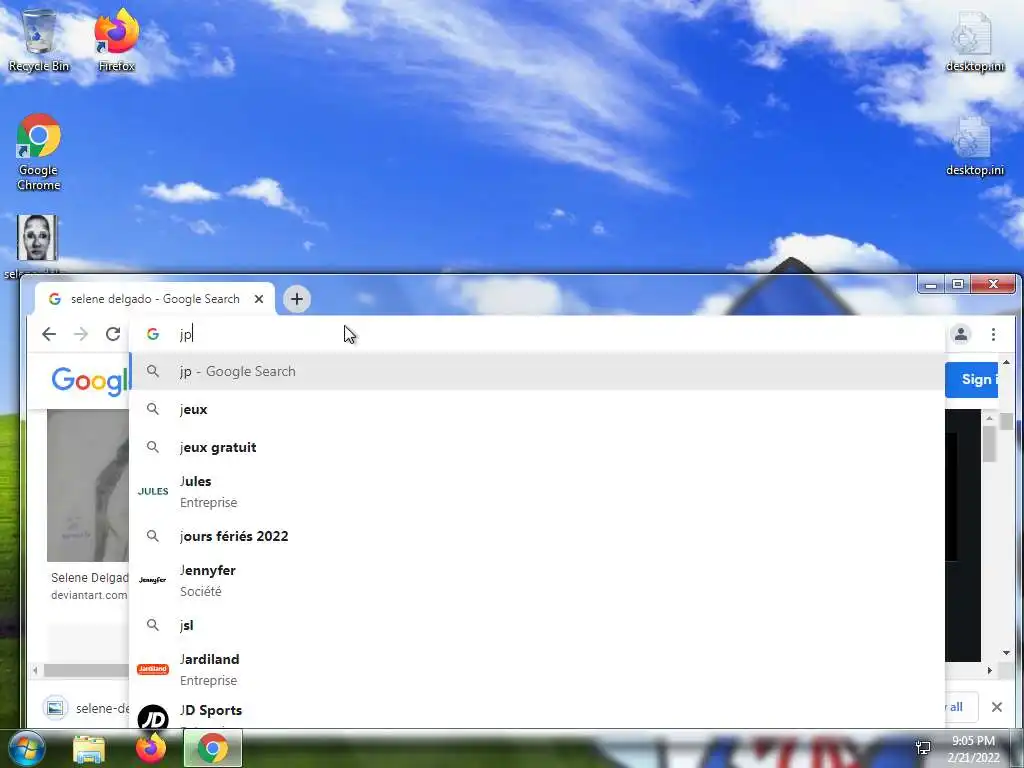The image size is (1024, 768).
Task: Click the vertical scrollbar down arrow
Action: click(x=1006, y=652)
